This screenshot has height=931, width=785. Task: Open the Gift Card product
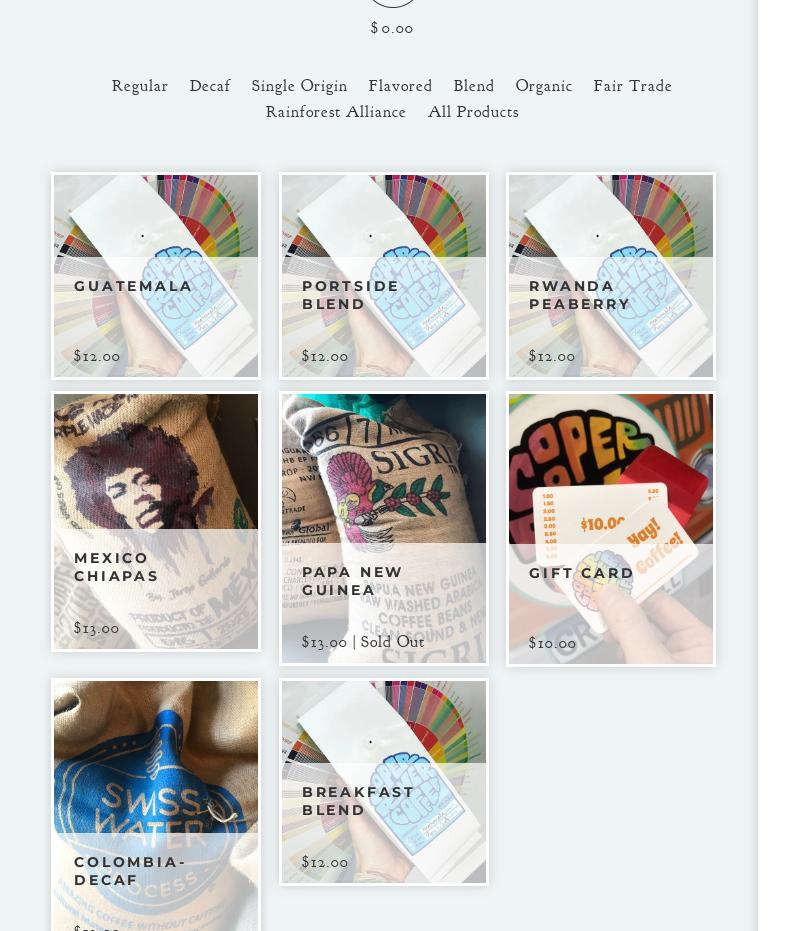pos(610,528)
